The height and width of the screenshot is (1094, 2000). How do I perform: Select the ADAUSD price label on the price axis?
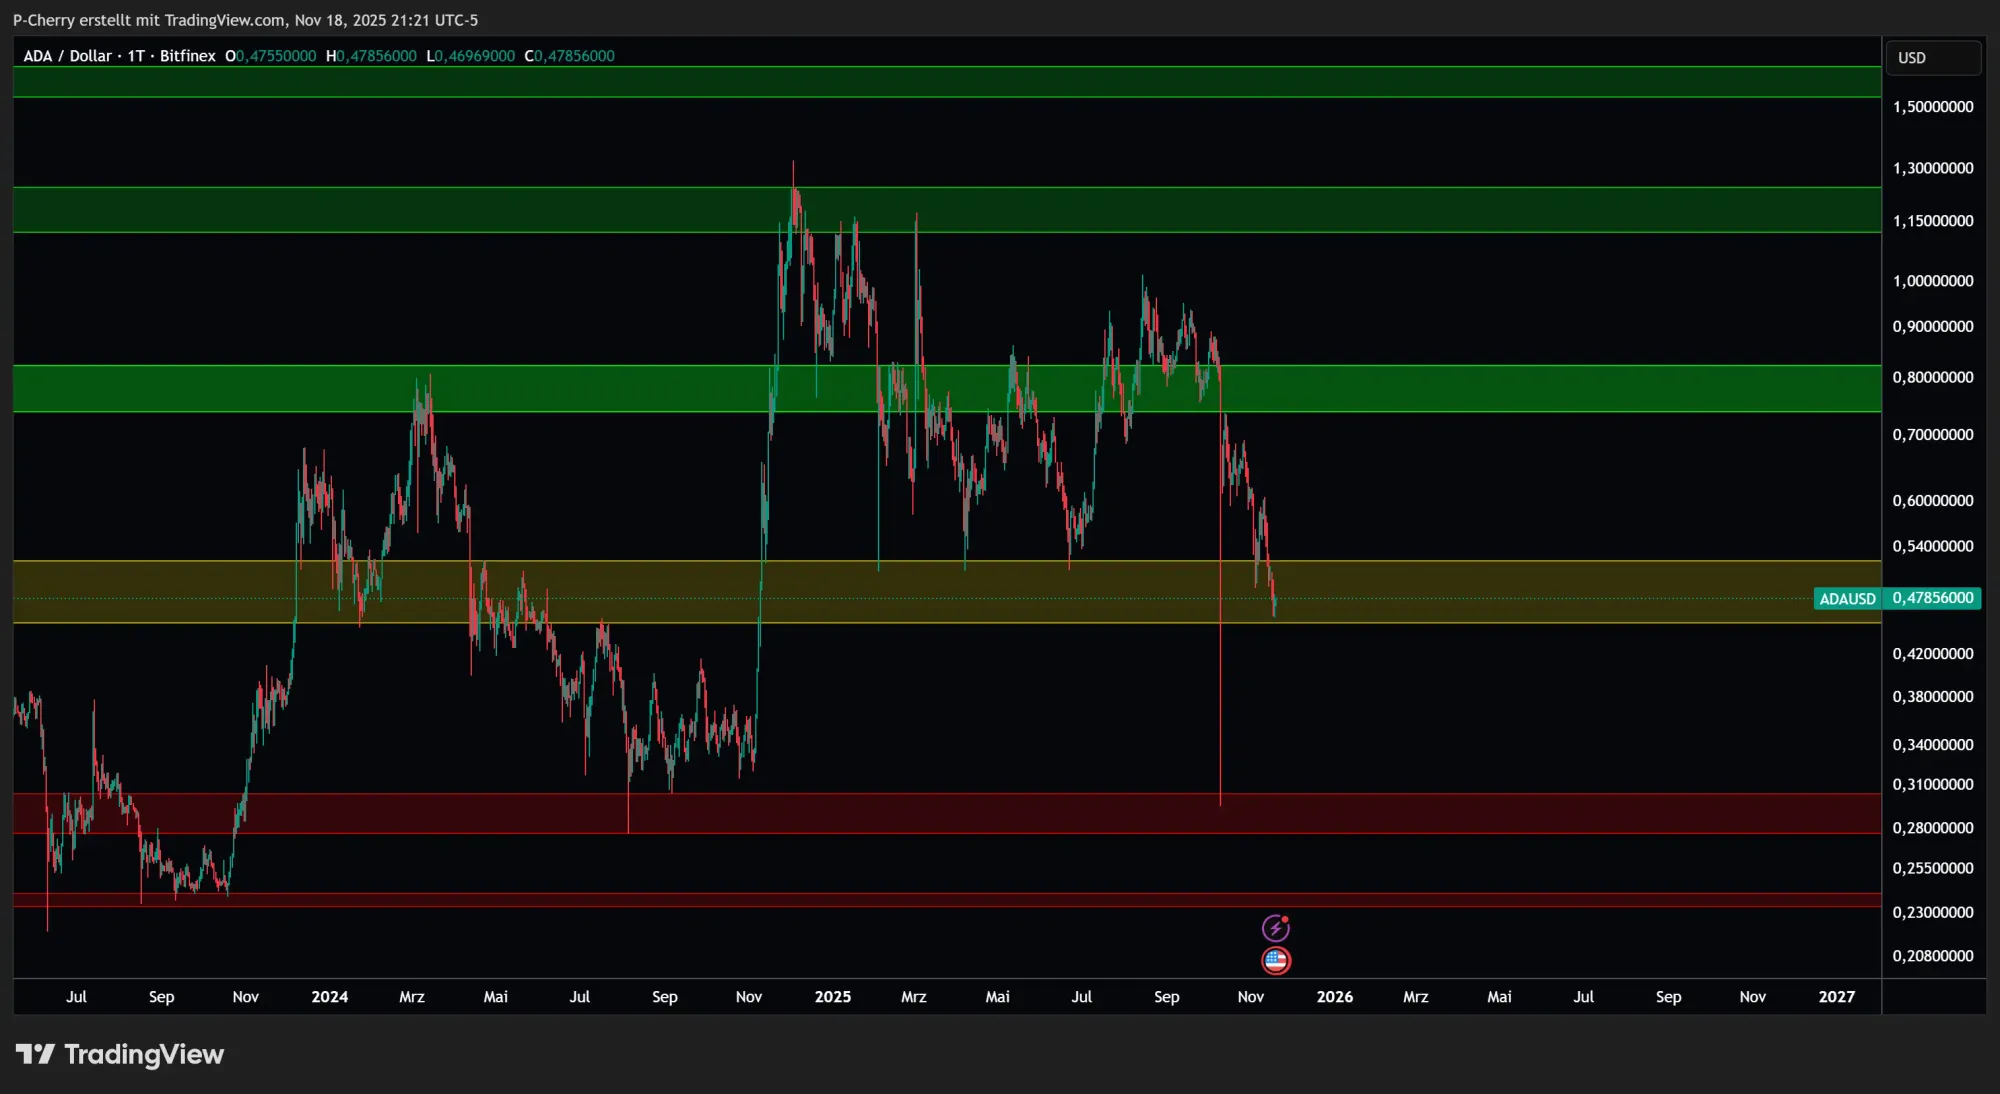coord(1848,598)
